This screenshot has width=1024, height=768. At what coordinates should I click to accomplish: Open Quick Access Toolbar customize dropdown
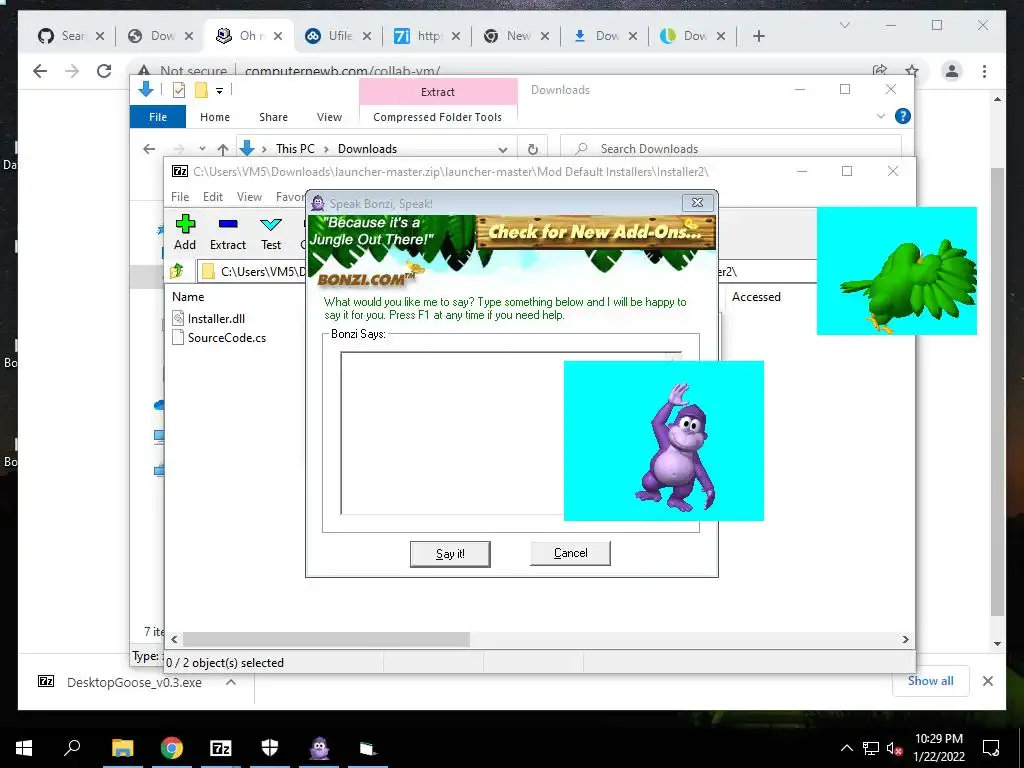219,91
